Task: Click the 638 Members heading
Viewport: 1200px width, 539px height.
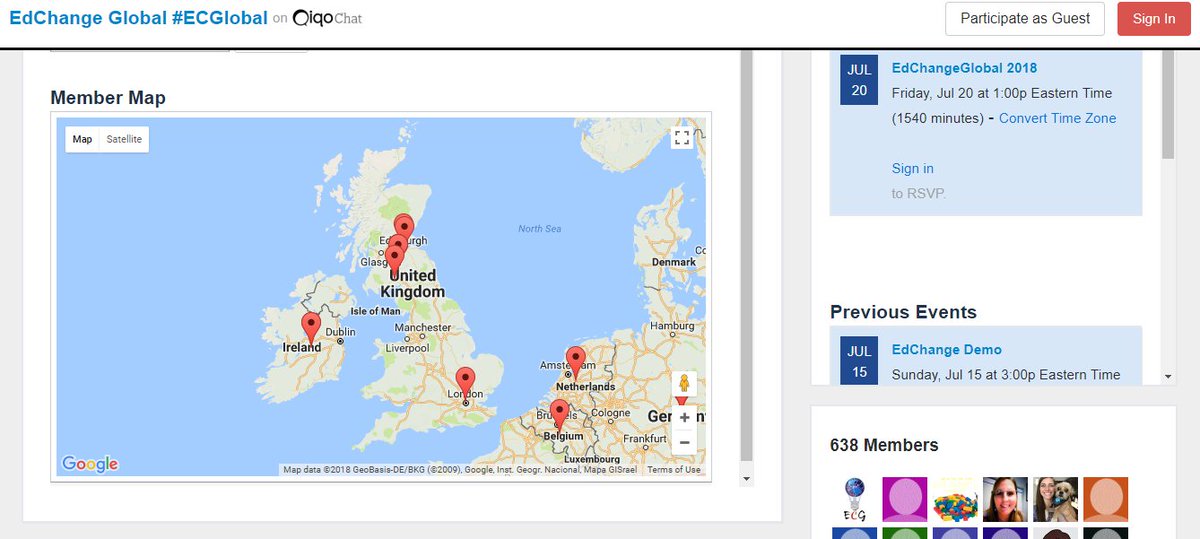Action: pos(884,445)
